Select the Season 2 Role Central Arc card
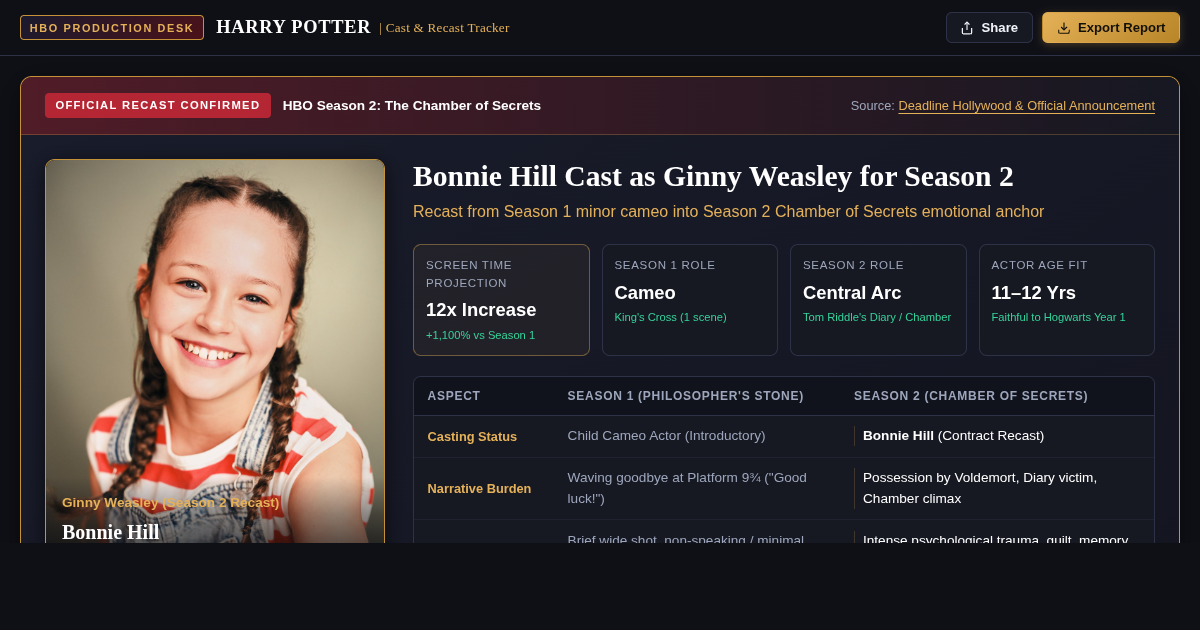Viewport: 1200px width, 630px height. [878, 300]
